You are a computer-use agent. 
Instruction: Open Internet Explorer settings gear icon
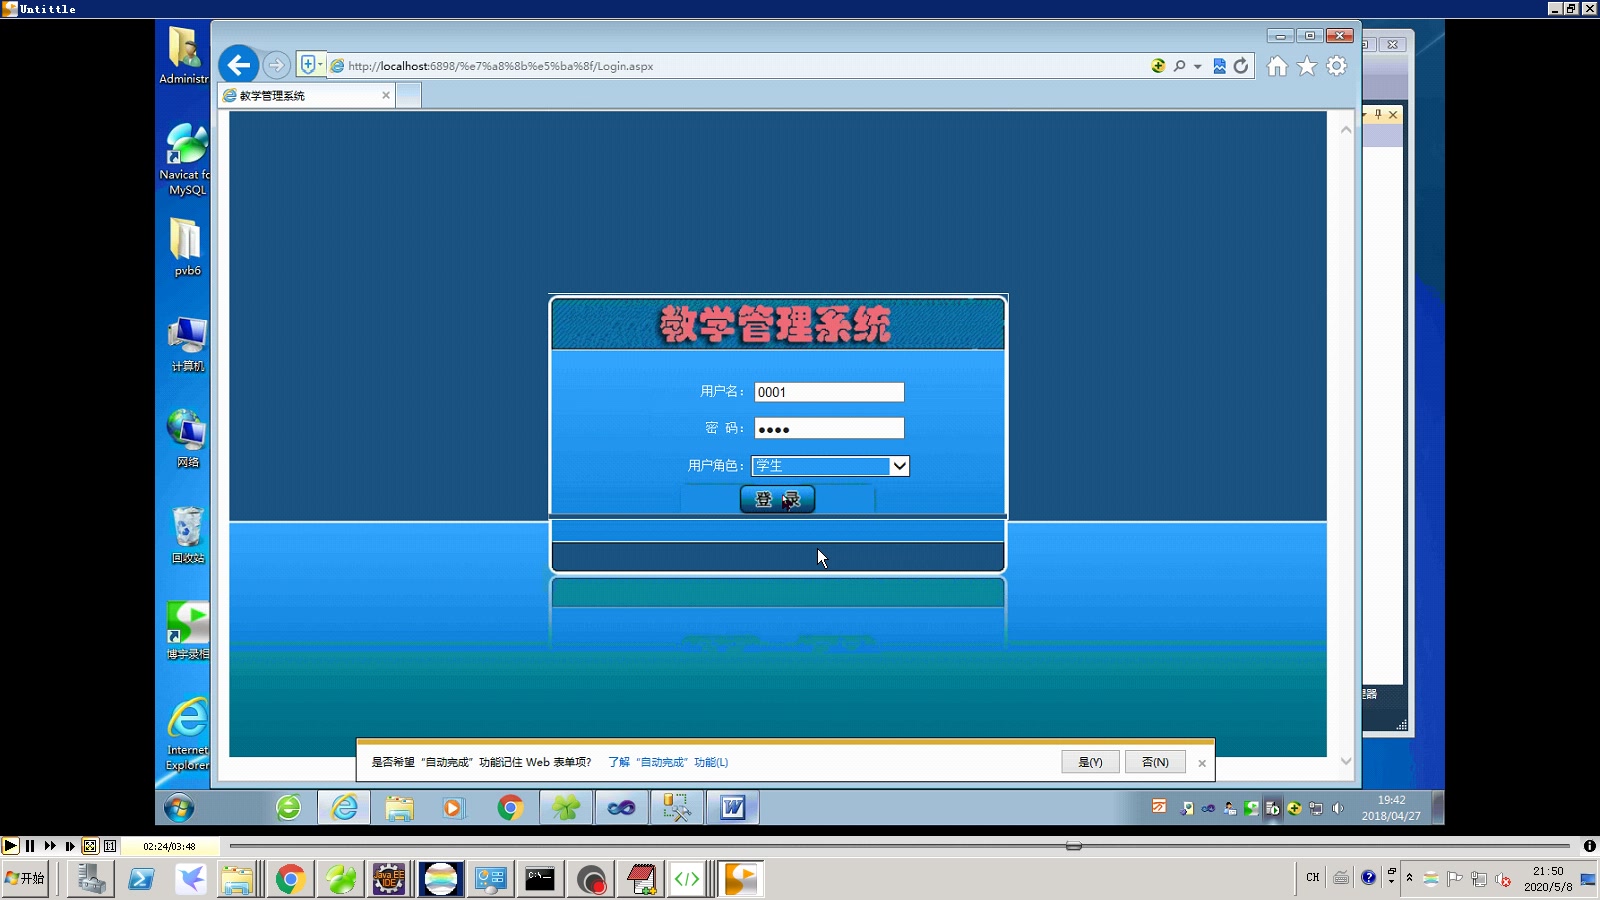pyautogui.click(x=1335, y=66)
